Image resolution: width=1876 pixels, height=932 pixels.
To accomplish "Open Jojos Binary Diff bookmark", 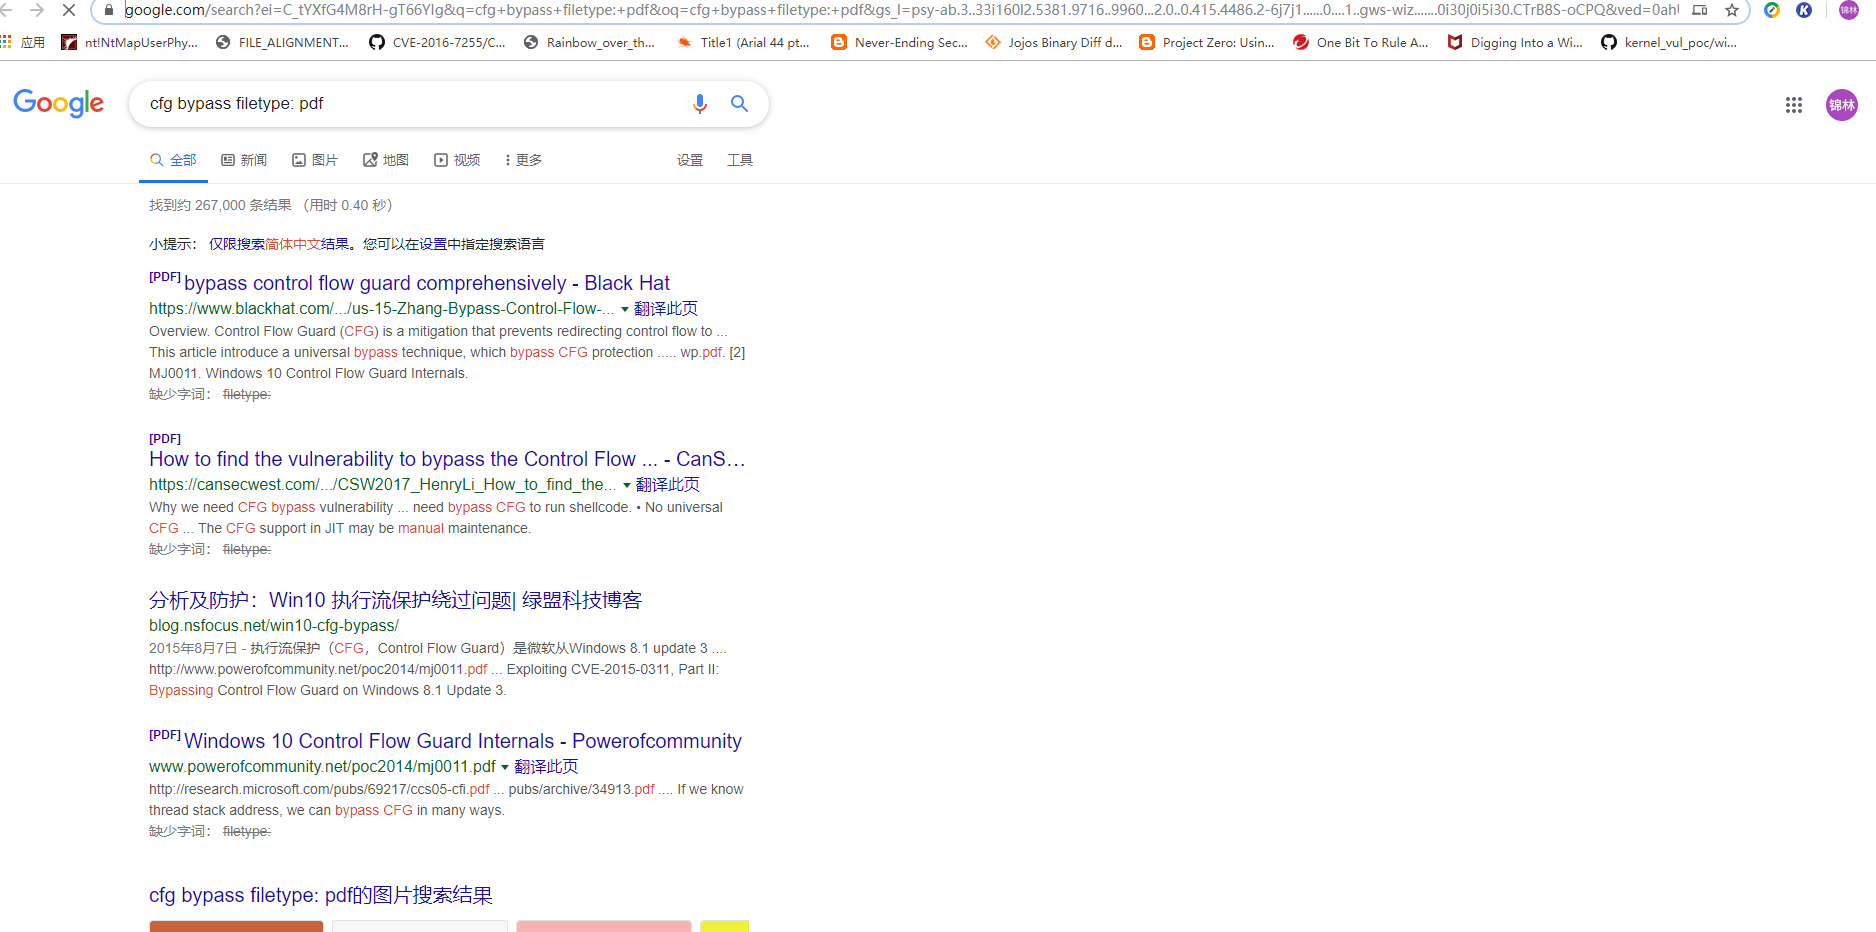I will [x=1054, y=42].
